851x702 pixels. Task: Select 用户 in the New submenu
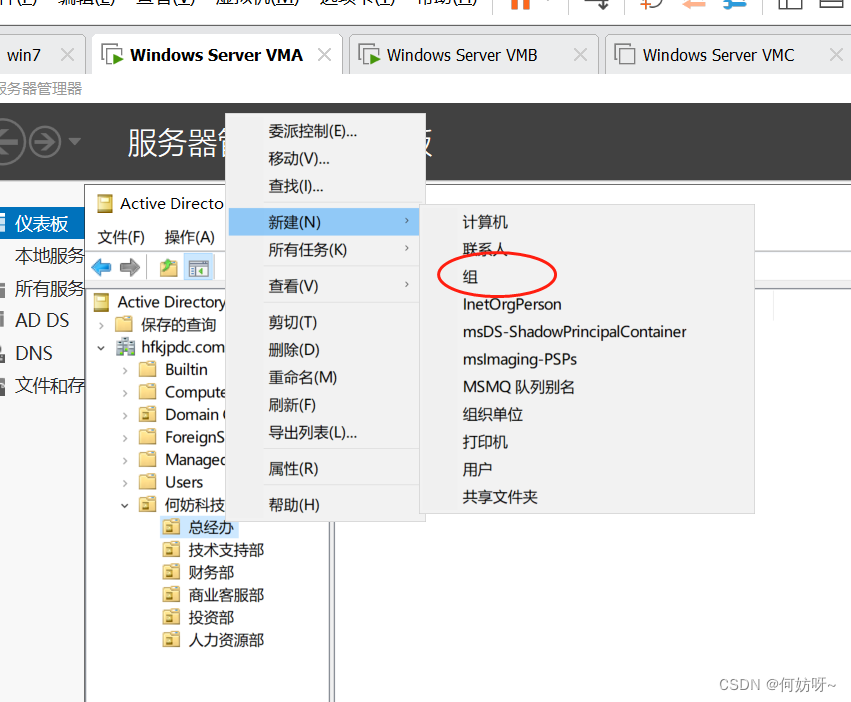477,469
